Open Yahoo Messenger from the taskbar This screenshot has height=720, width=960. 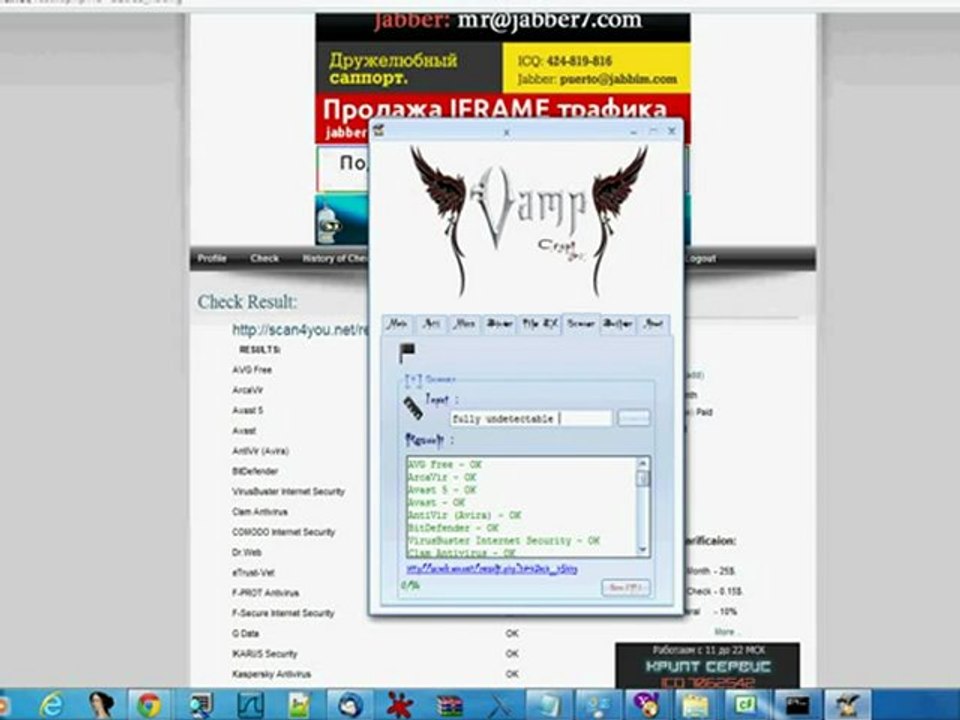647,705
